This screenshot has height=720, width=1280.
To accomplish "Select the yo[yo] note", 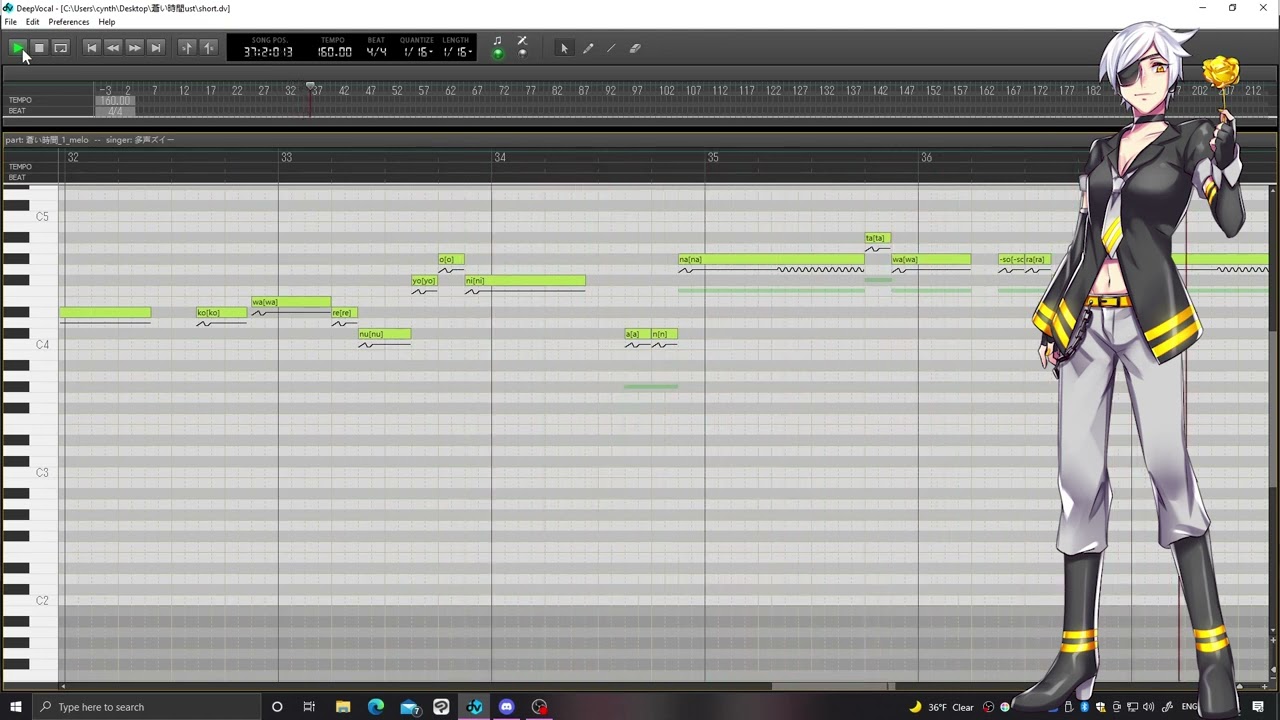I will pyautogui.click(x=424, y=281).
